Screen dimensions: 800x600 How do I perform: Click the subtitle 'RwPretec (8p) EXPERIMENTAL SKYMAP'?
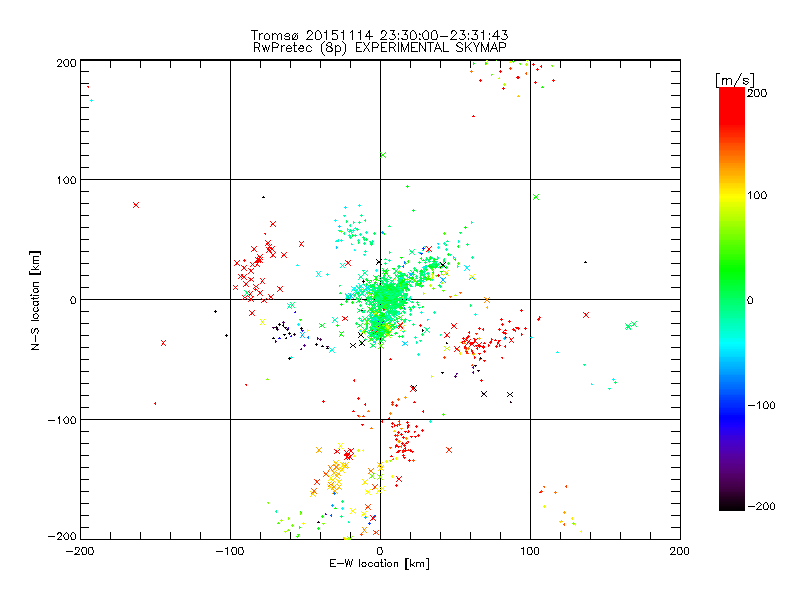coord(380,48)
